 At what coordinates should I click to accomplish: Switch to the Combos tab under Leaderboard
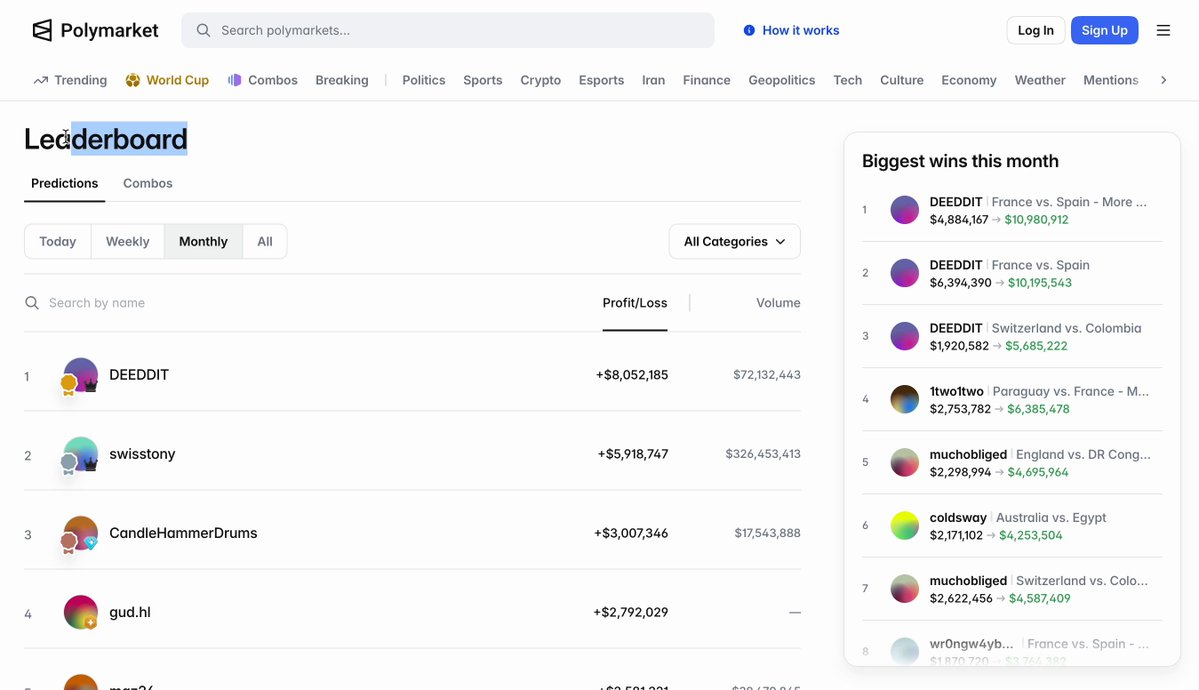[148, 184]
